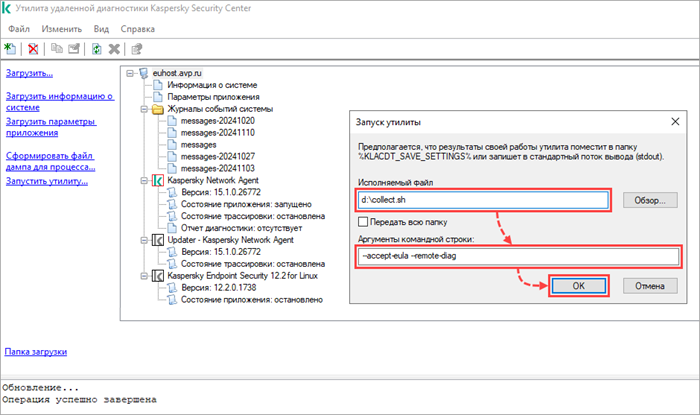Focus the Аргументы командной строки field
700x415 pixels.
[x=518, y=256]
